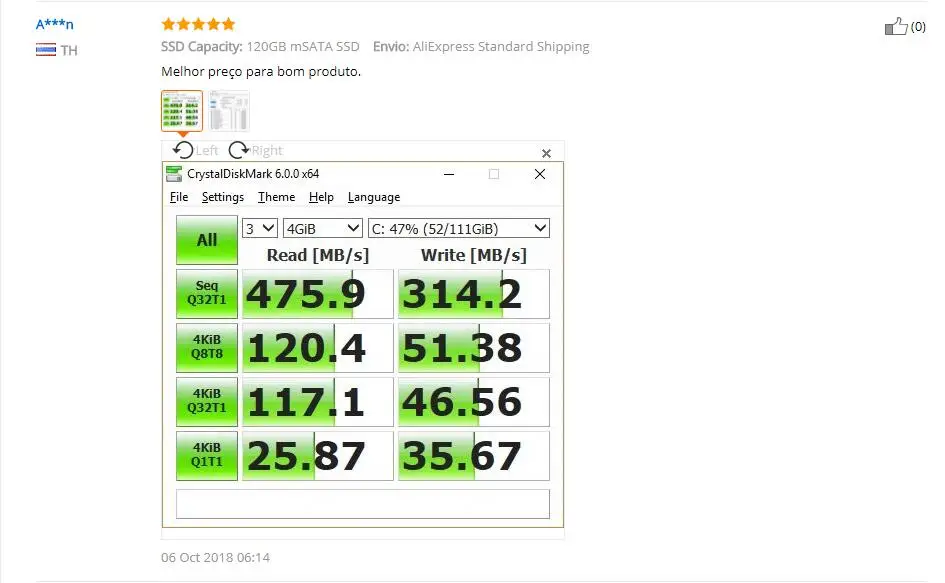Click the 314.2 sequential write result
This screenshot has height=583, width=945.
click(474, 294)
